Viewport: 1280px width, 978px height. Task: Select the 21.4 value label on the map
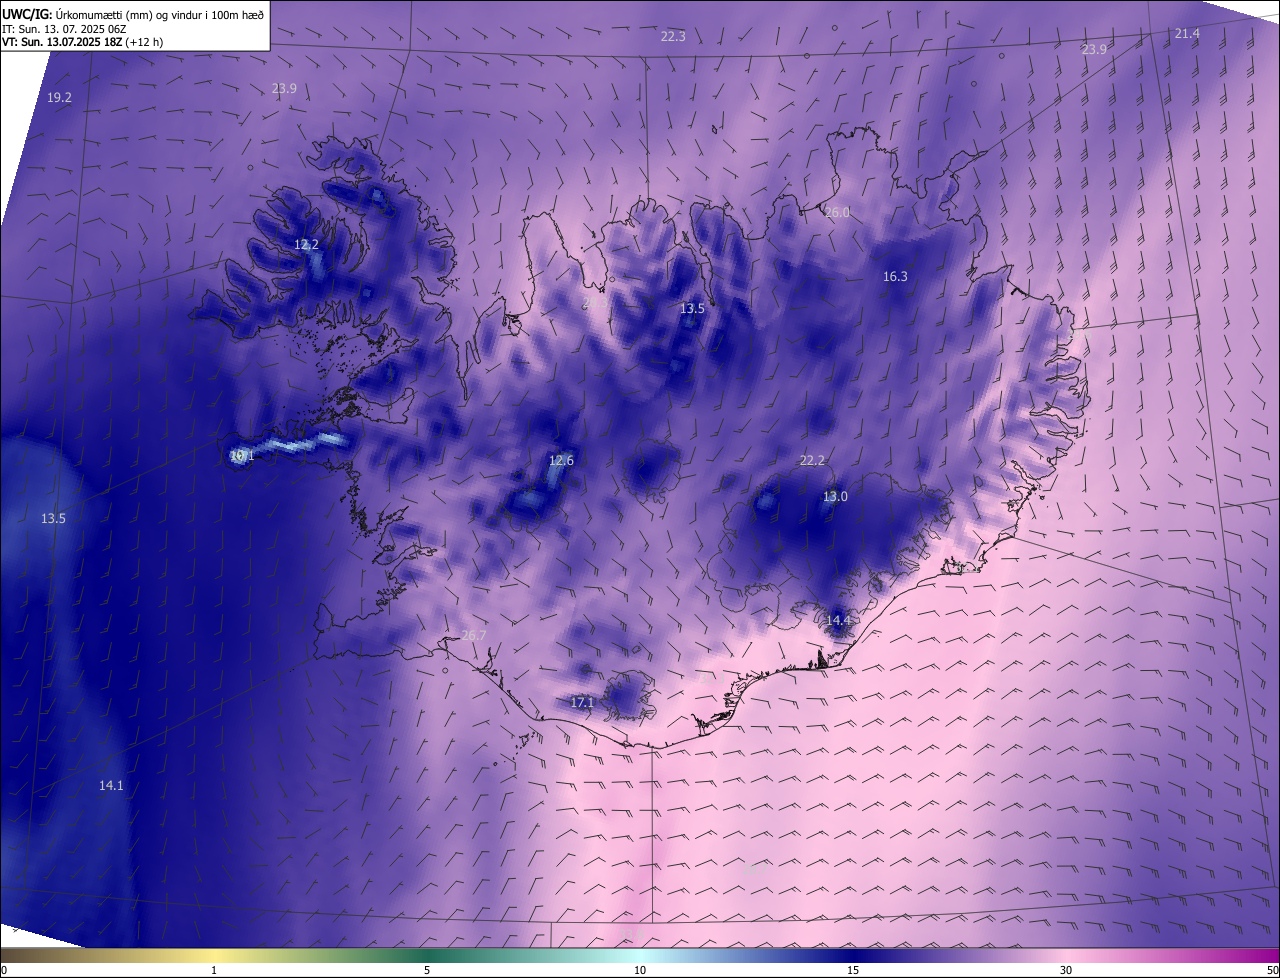pyautogui.click(x=1187, y=34)
